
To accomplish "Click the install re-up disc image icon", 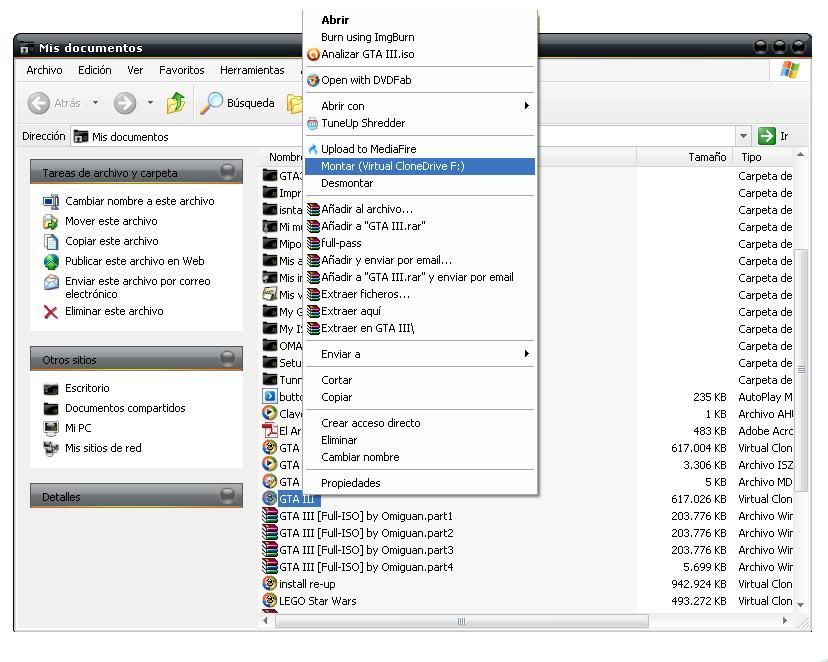I will click(x=270, y=584).
